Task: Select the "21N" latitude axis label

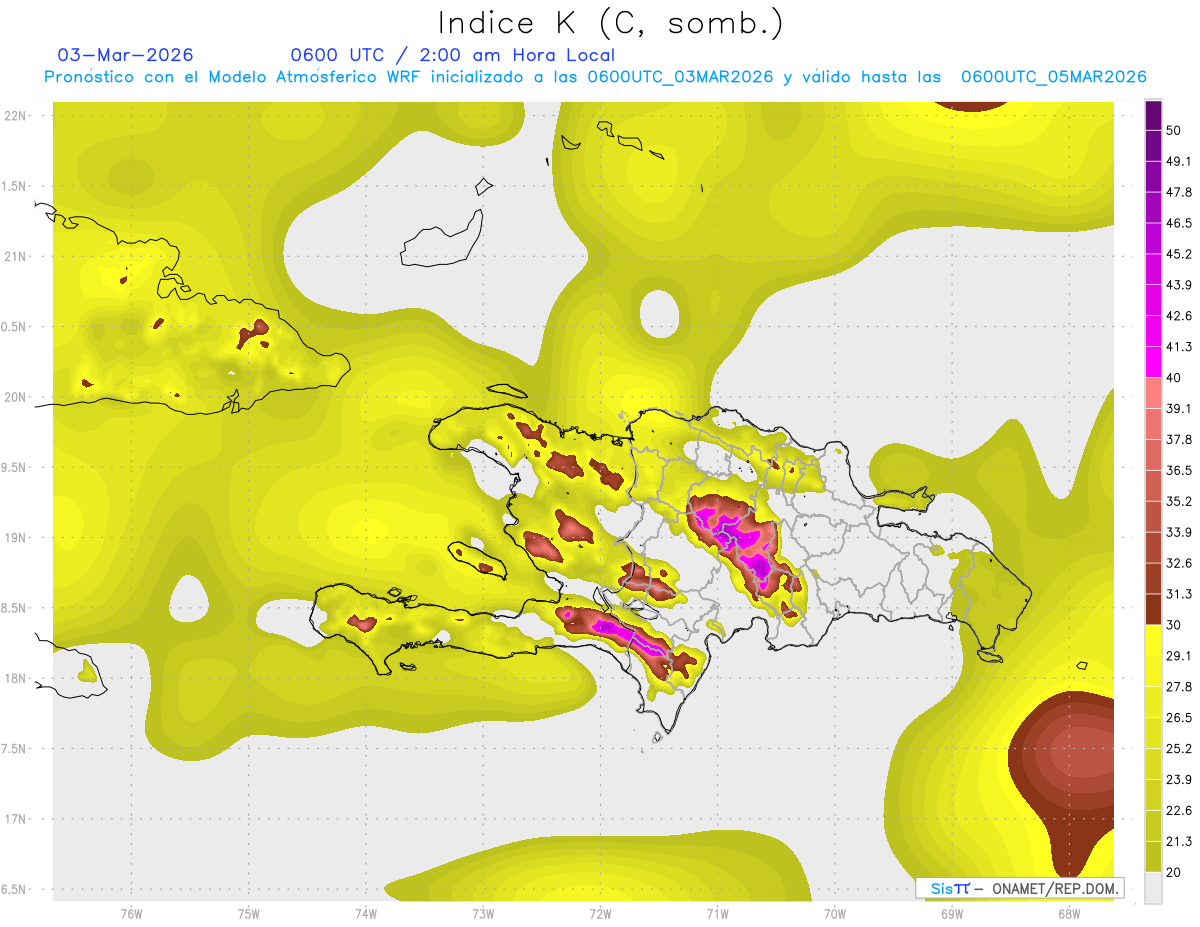Action: (14, 257)
